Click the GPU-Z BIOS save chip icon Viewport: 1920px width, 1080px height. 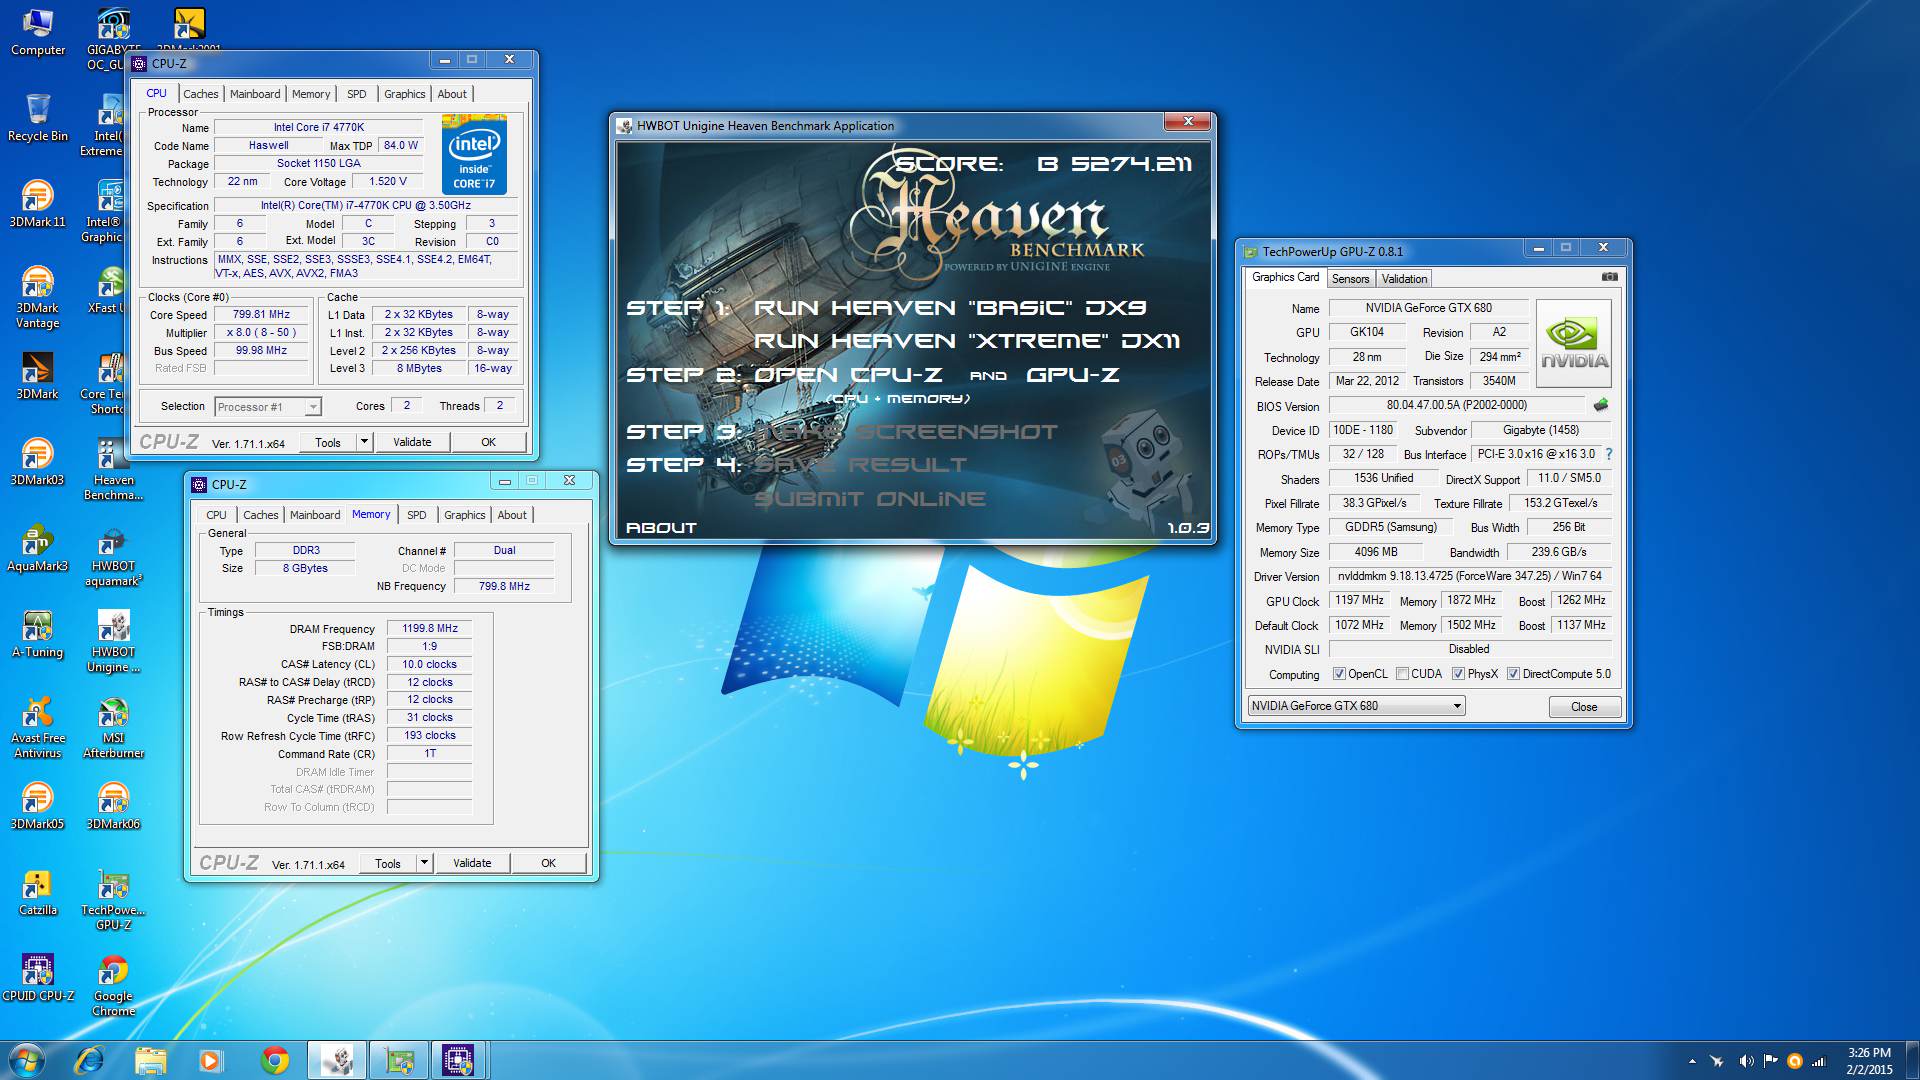click(x=1601, y=405)
